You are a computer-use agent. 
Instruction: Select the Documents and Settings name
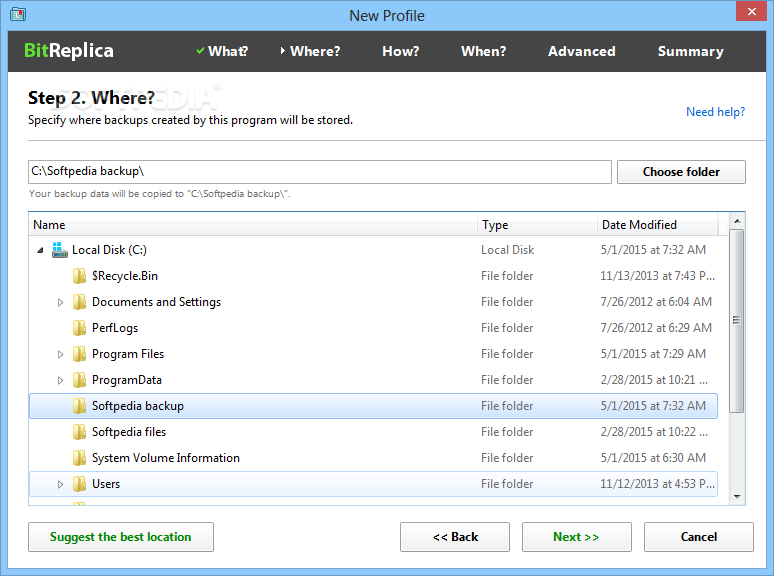click(156, 302)
